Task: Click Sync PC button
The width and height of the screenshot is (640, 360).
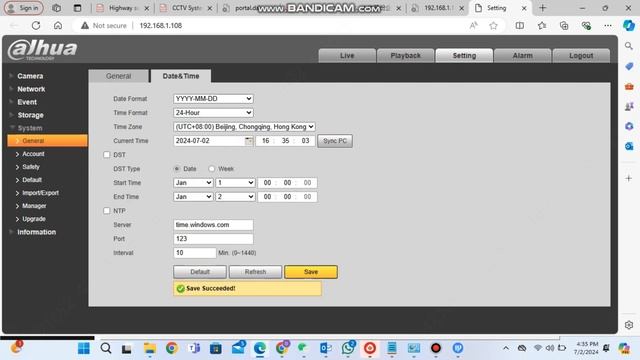Action: pyautogui.click(x=335, y=141)
